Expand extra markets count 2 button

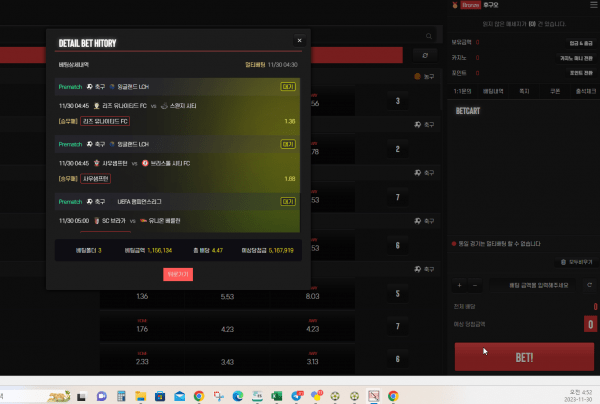pyautogui.click(x=398, y=149)
